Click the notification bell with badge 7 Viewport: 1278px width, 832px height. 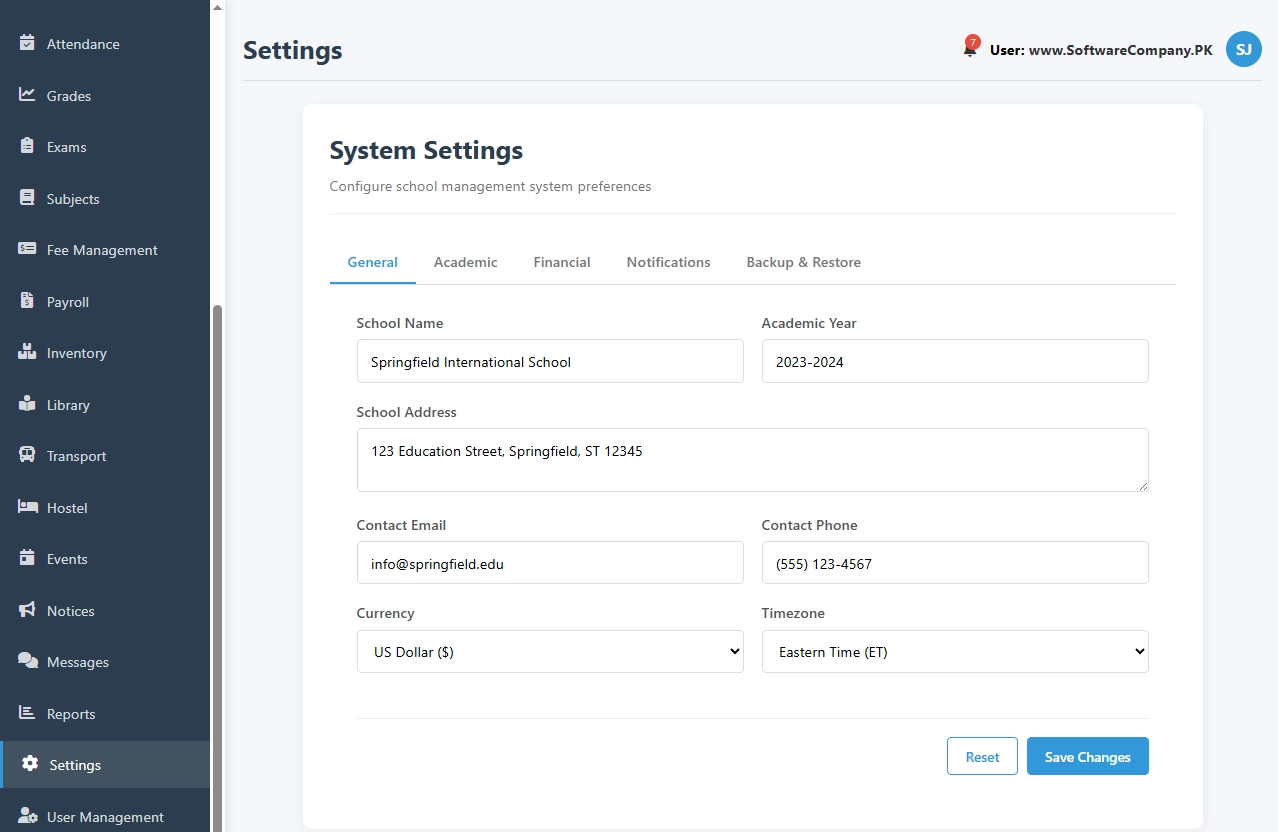(x=969, y=49)
